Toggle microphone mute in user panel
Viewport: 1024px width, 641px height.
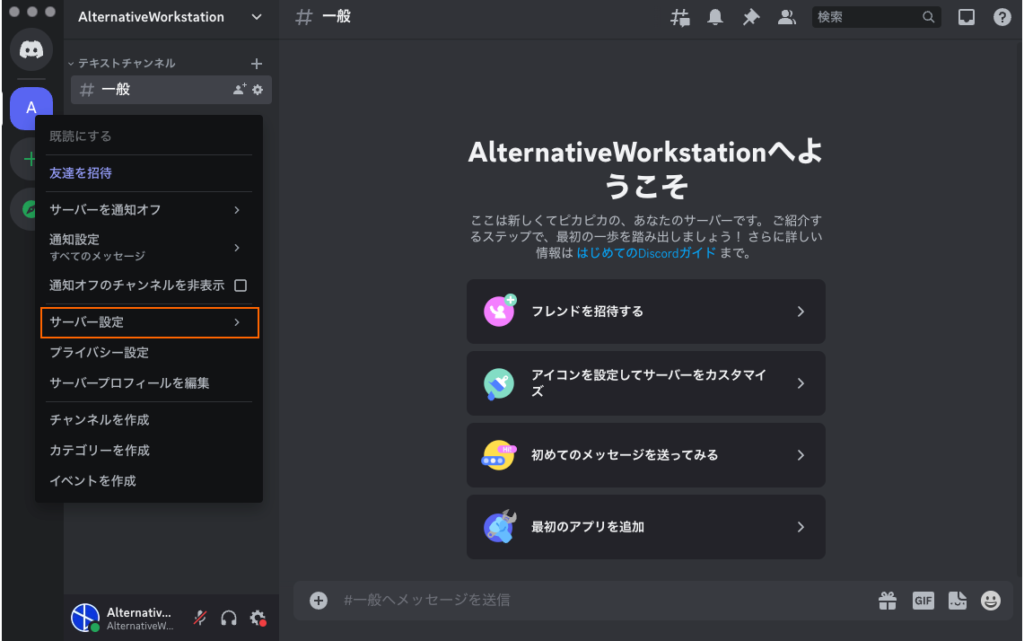[x=200, y=618]
